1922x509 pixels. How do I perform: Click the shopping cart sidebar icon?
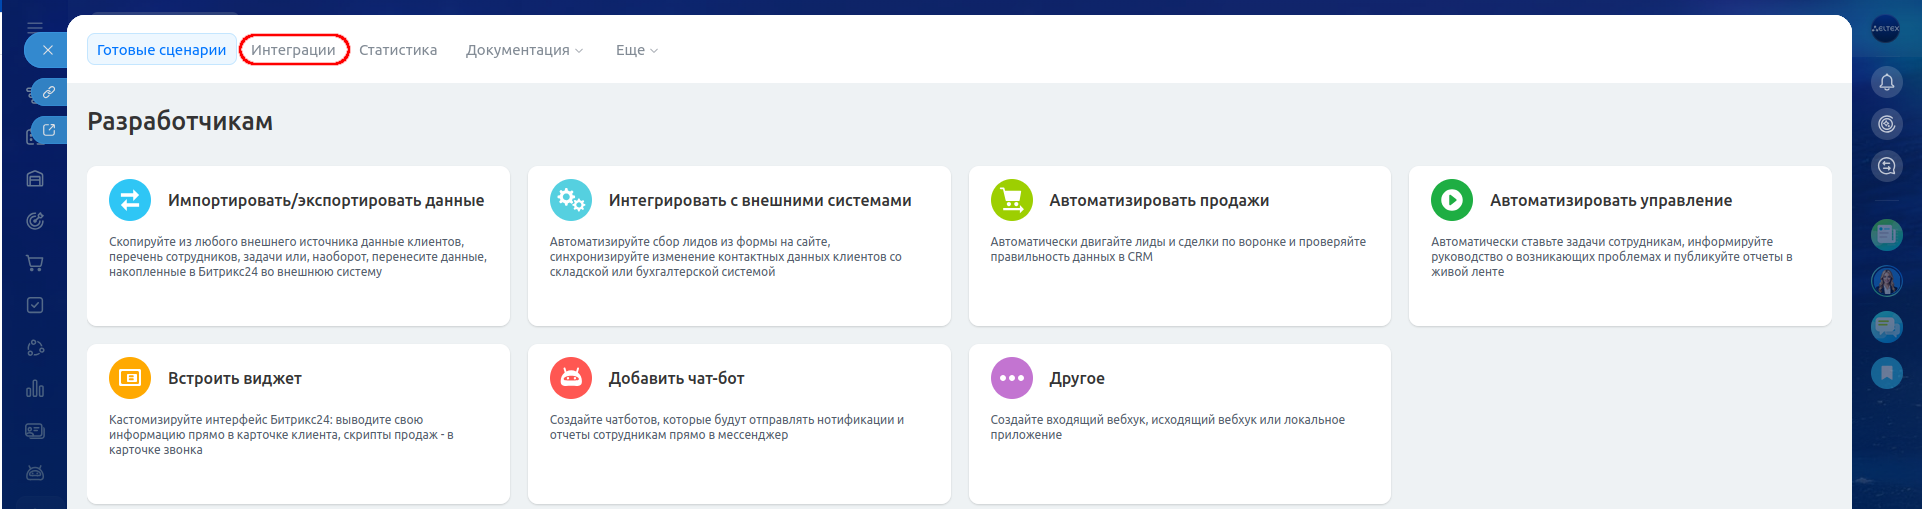coord(35,263)
